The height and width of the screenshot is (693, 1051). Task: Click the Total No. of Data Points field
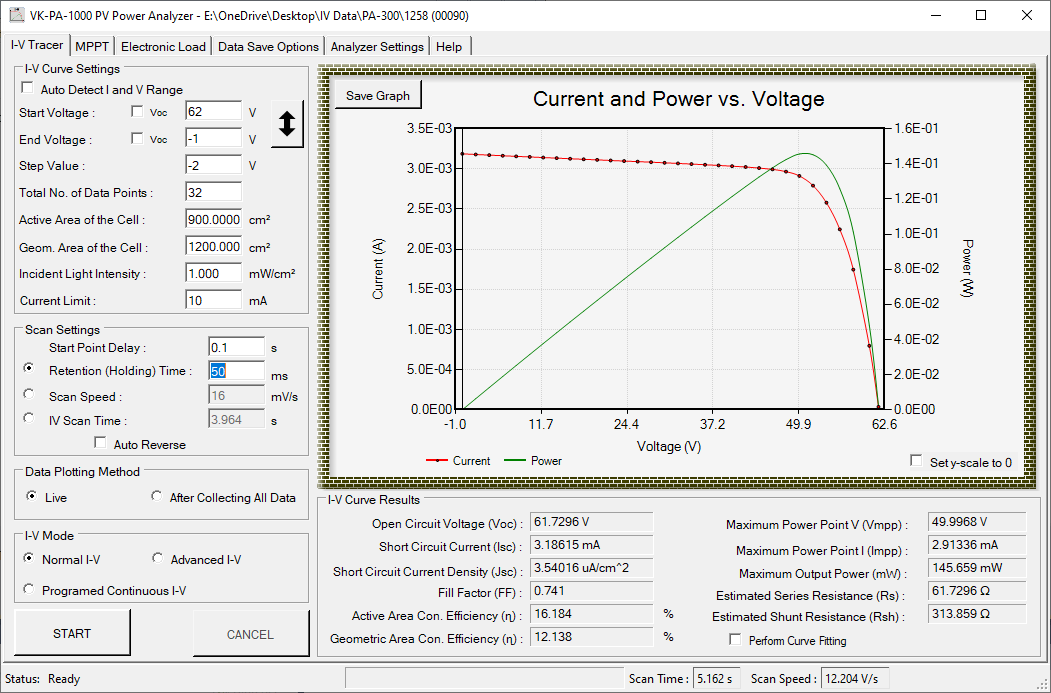(213, 192)
